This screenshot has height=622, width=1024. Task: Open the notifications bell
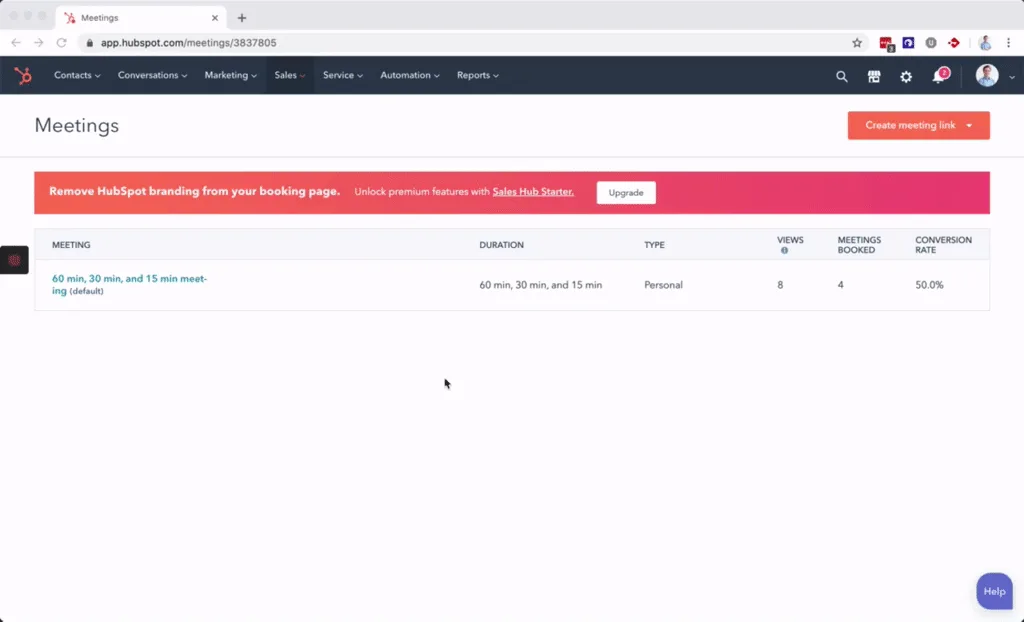(940, 76)
